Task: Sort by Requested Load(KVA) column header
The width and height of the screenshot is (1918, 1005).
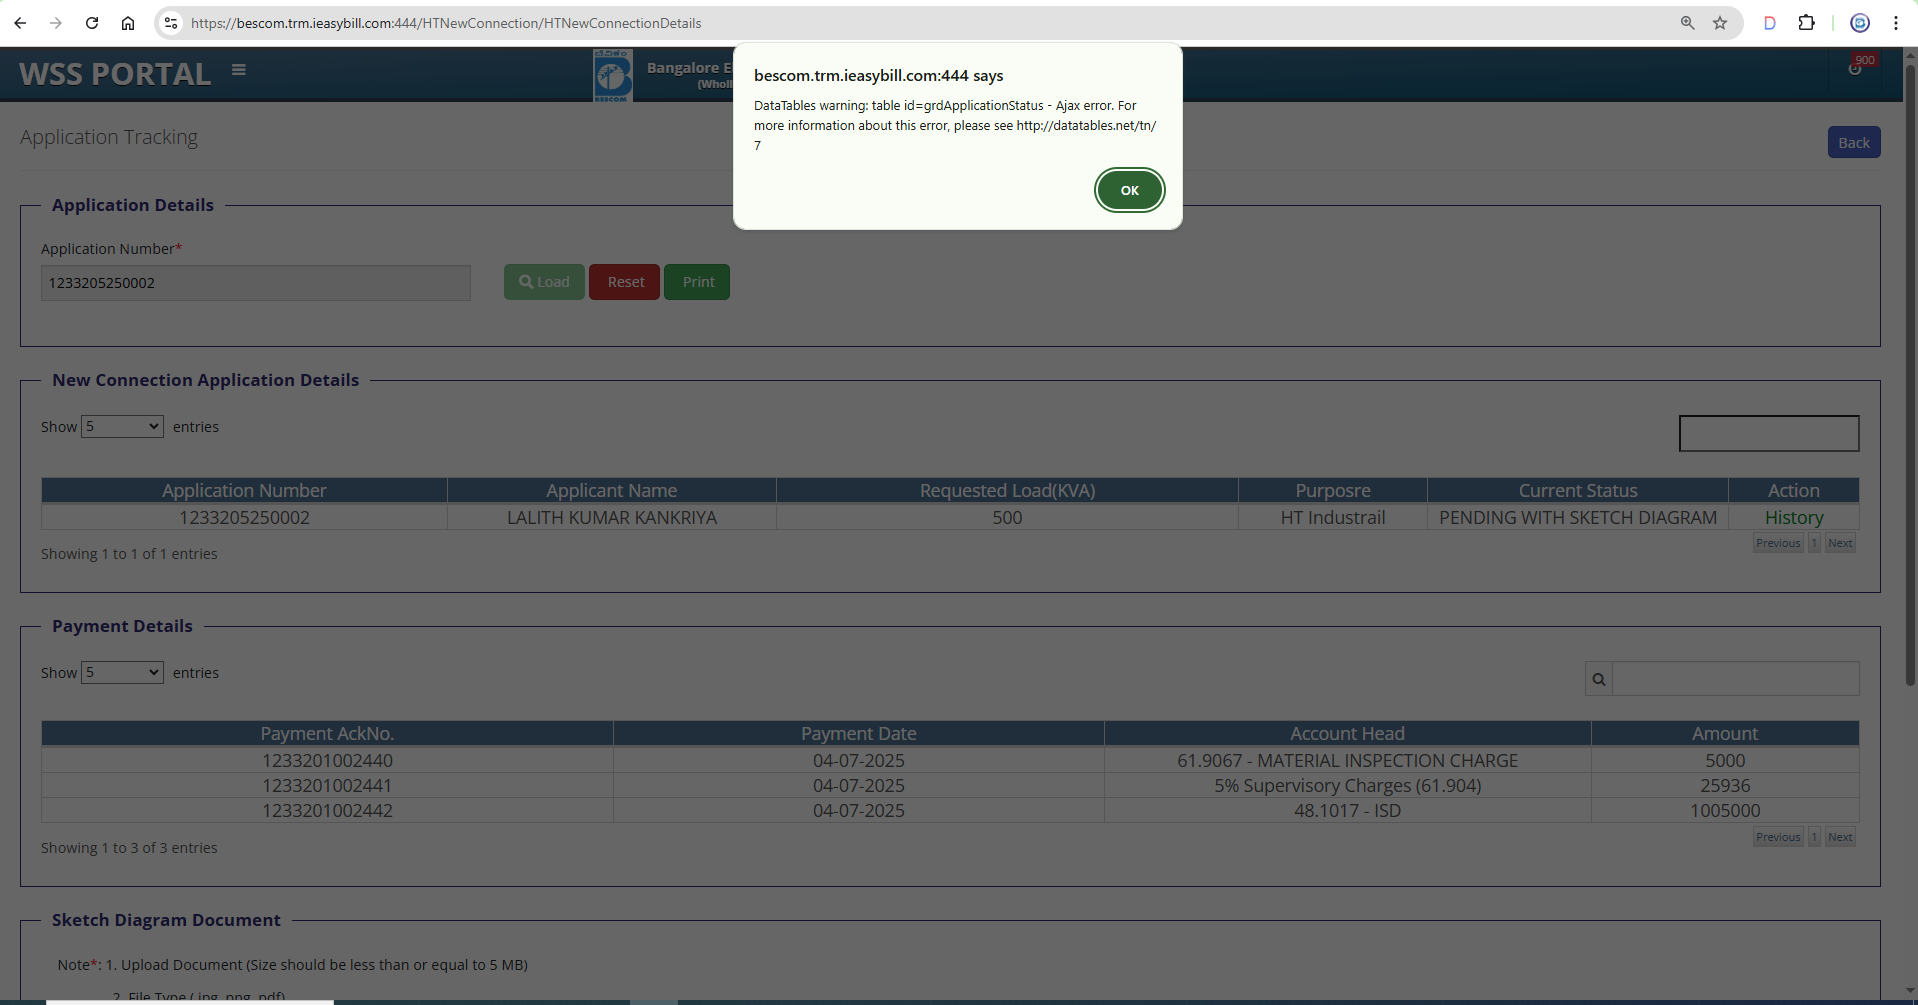Action: (x=1007, y=490)
